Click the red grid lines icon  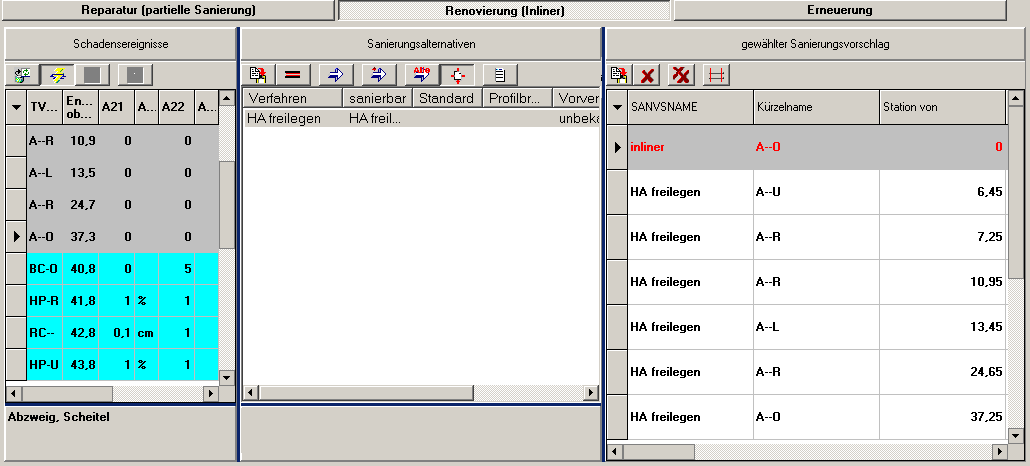pyautogui.click(x=715, y=75)
